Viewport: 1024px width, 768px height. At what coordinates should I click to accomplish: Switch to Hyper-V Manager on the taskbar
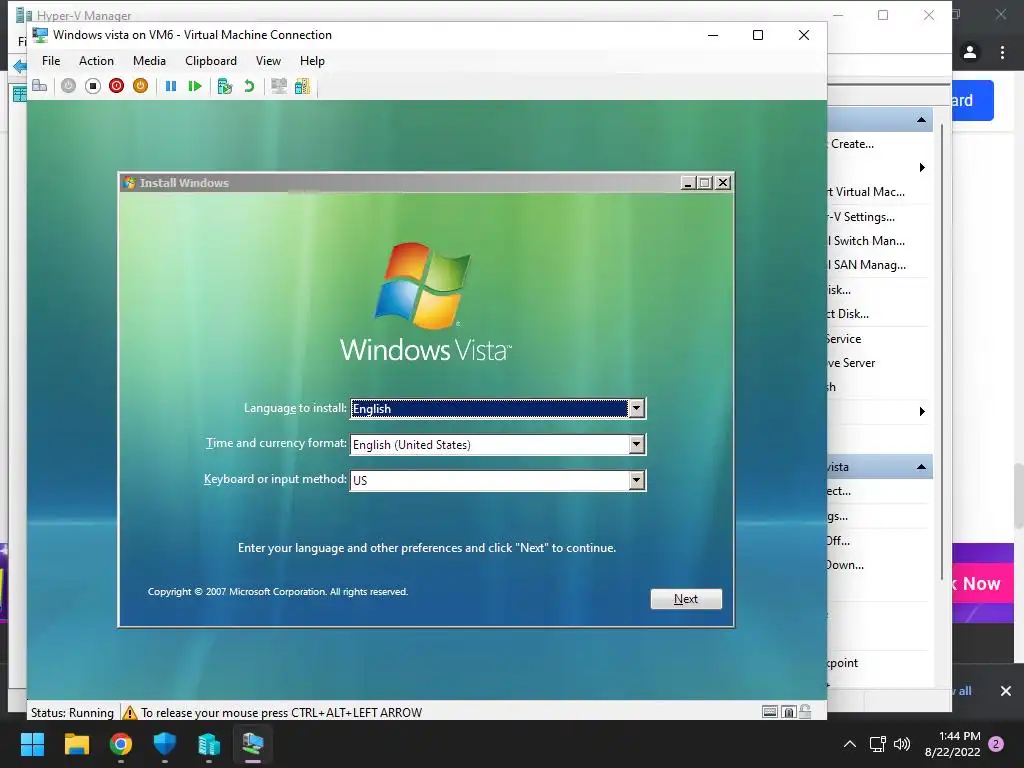click(209, 744)
